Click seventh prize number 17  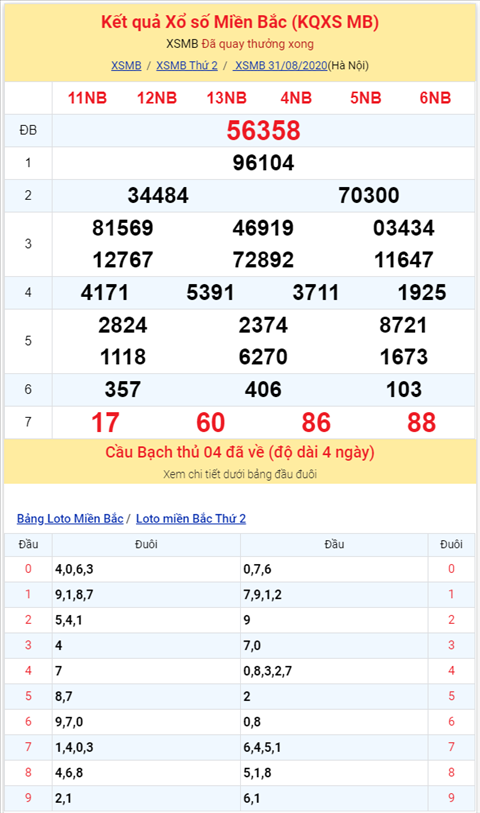point(105,423)
